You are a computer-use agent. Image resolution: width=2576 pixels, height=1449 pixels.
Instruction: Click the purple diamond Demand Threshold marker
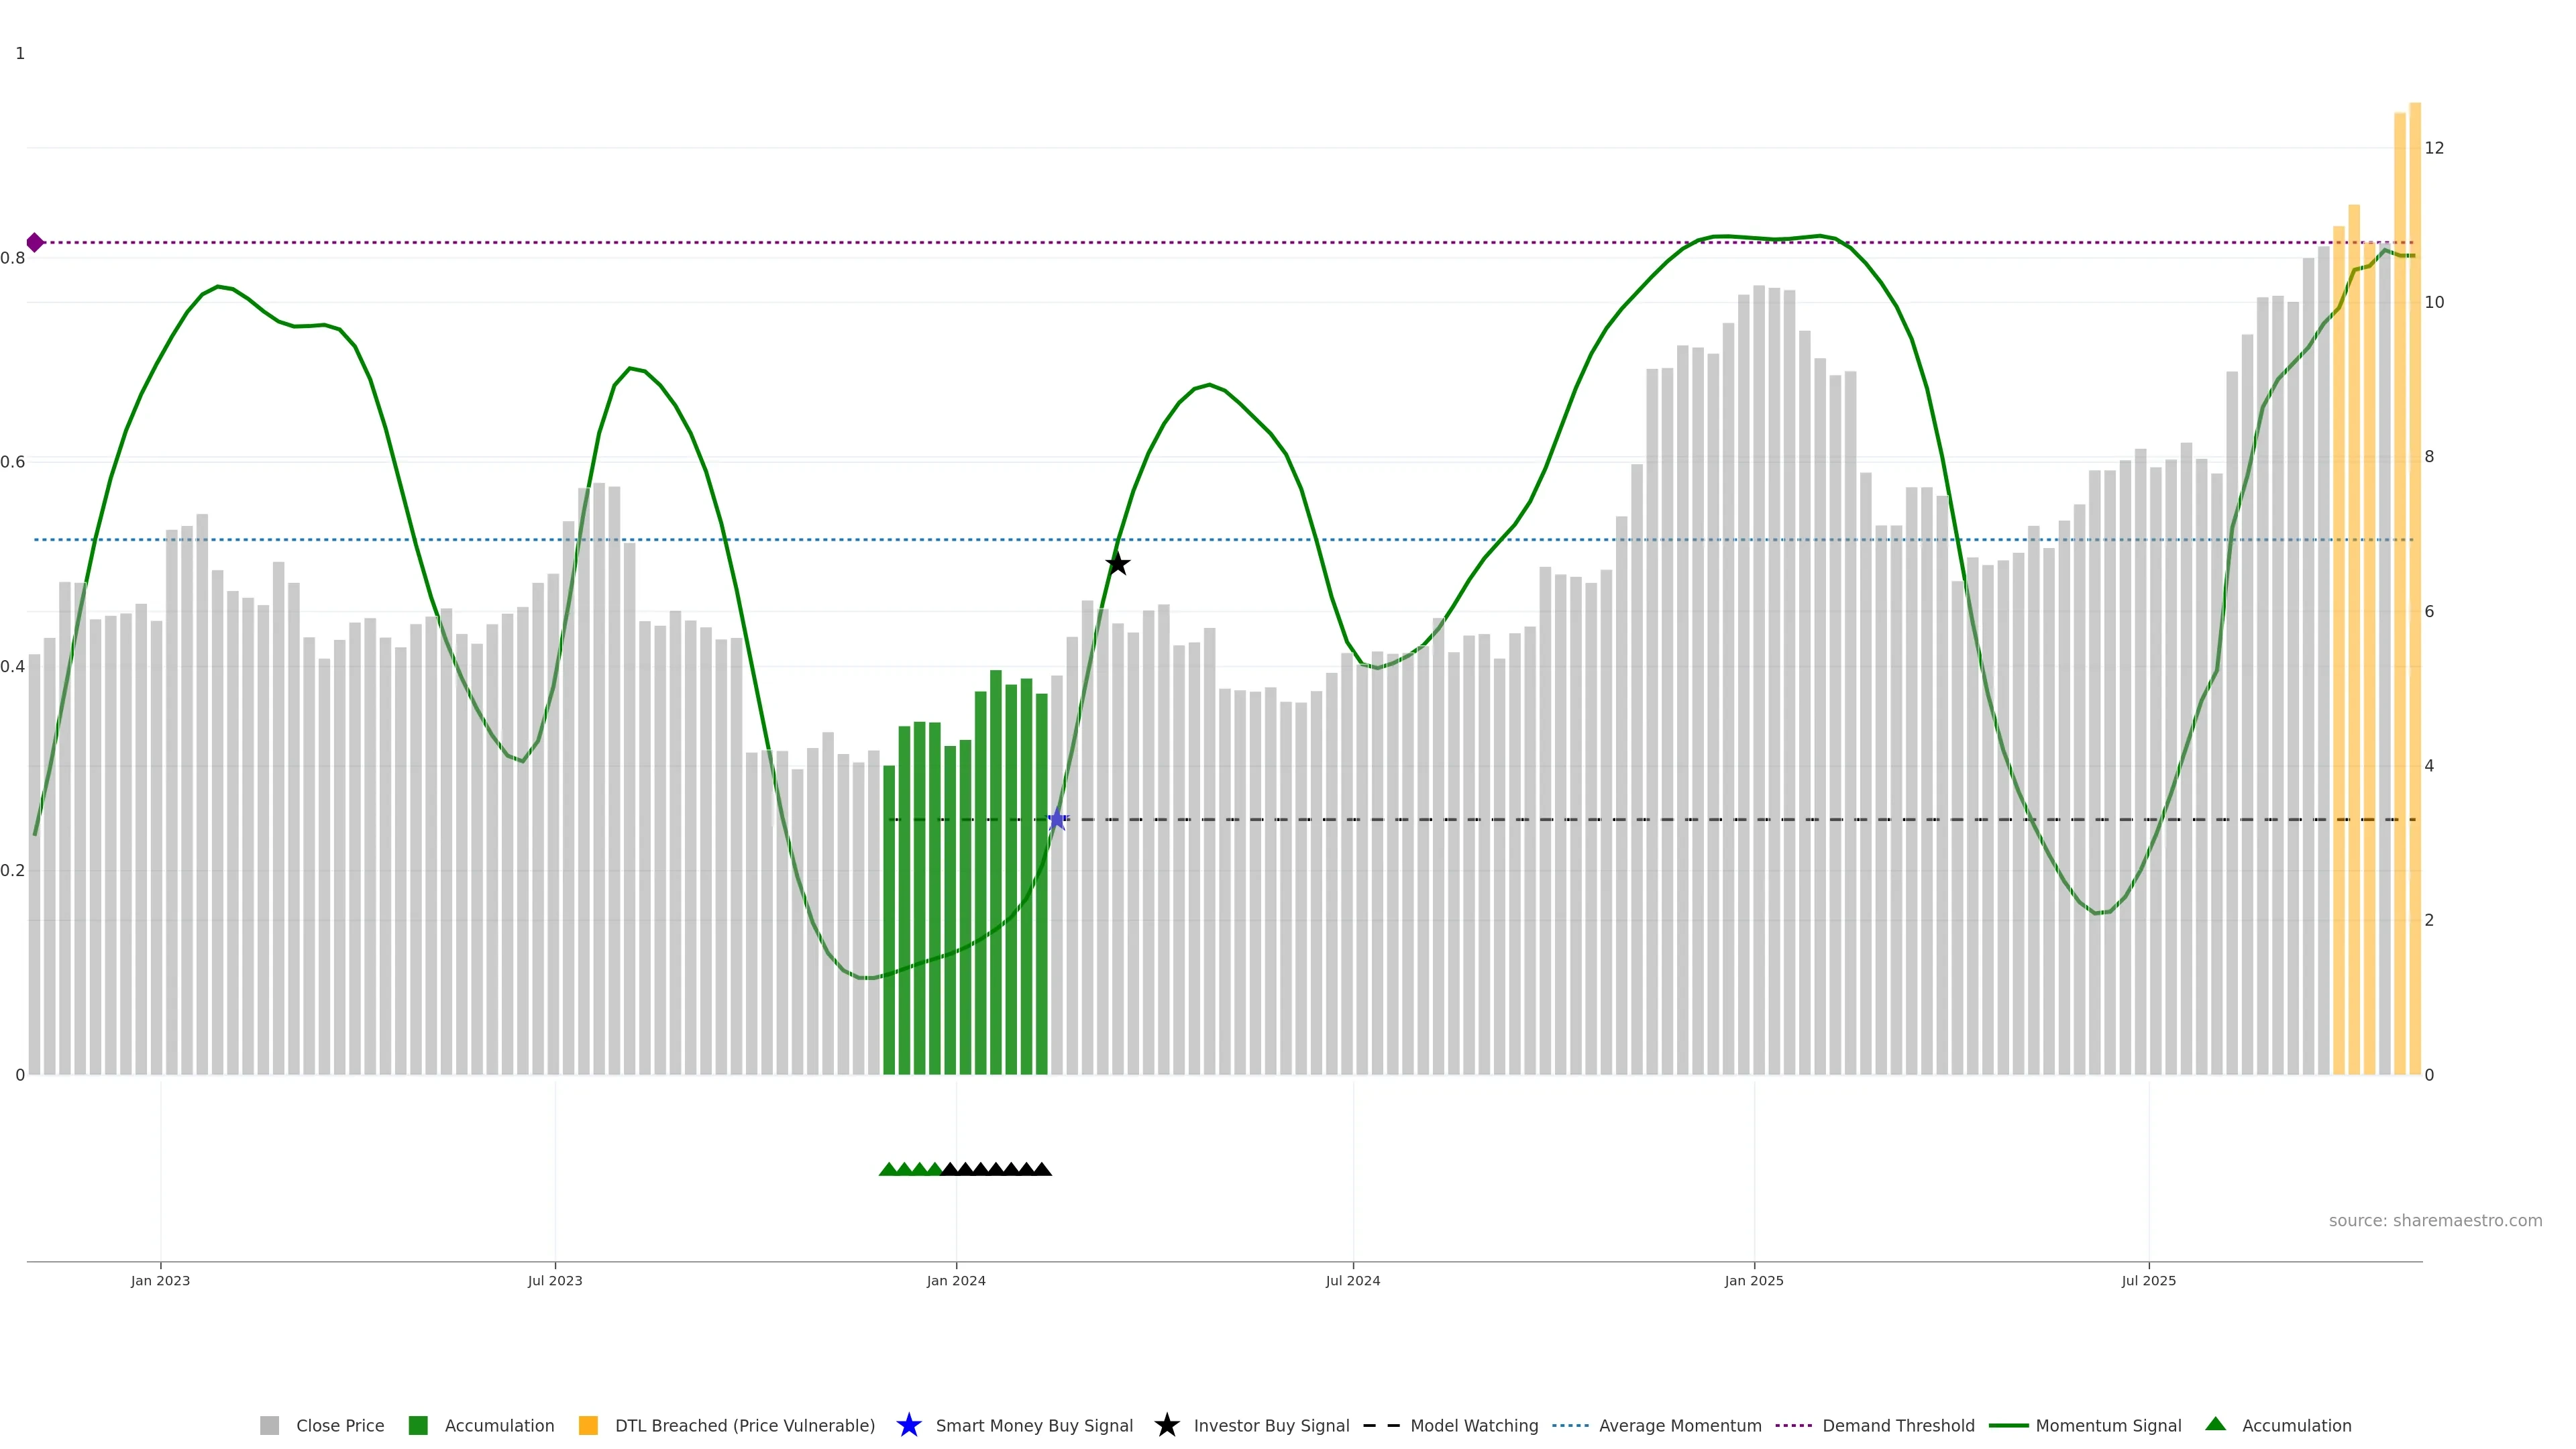pos(35,243)
